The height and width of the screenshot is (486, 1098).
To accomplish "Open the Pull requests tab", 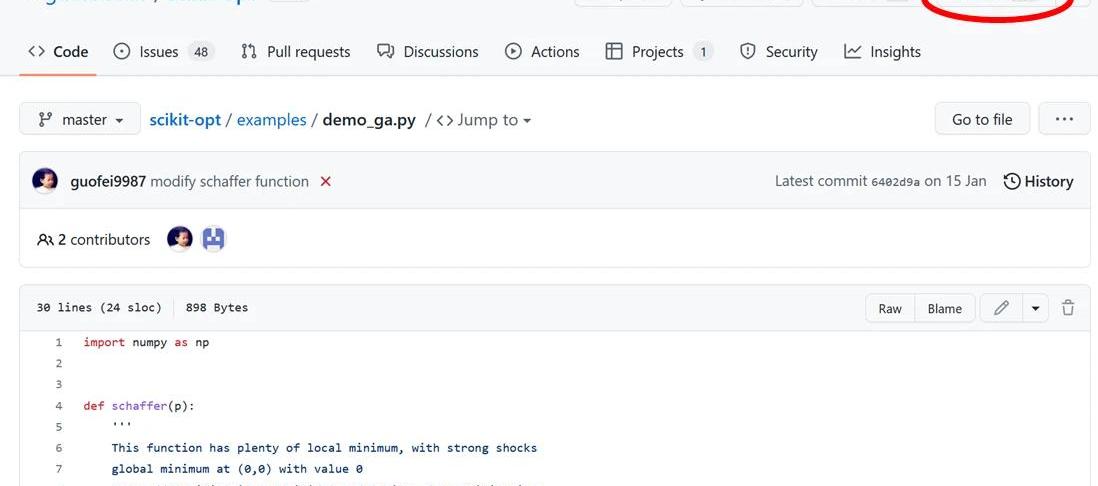I will click(x=296, y=52).
